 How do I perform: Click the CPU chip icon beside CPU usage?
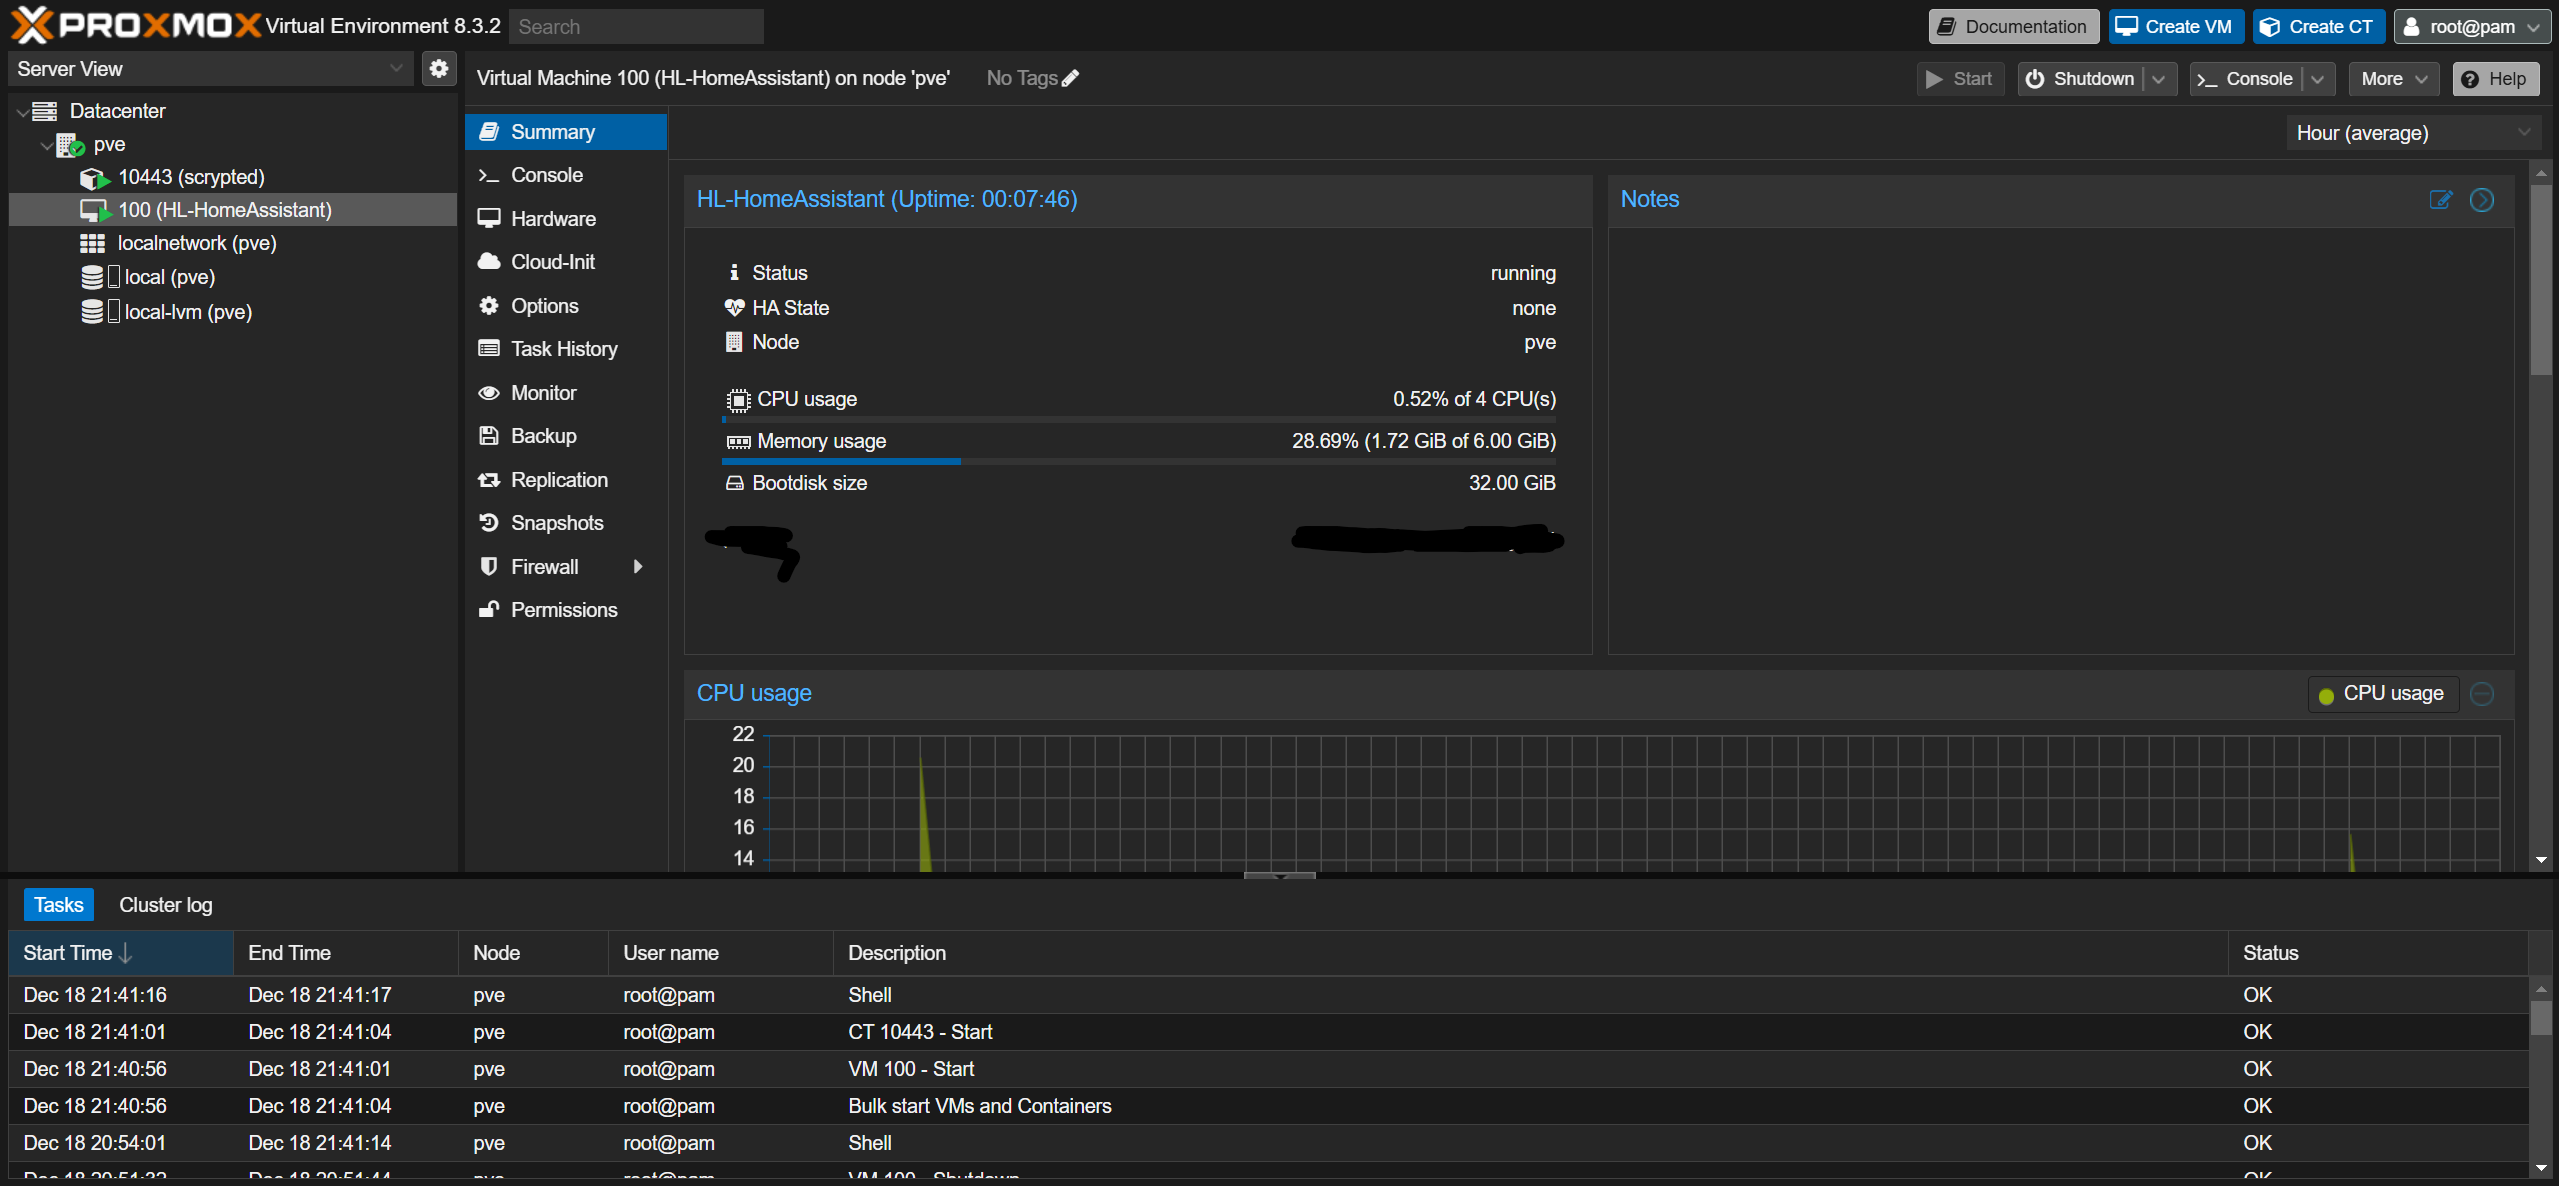point(738,400)
